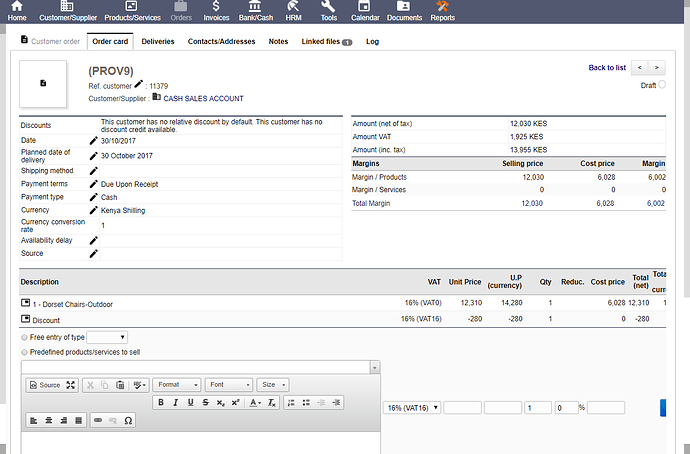Insert a link in editor
This screenshot has width=690, height=454.
(x=98, y=421)
